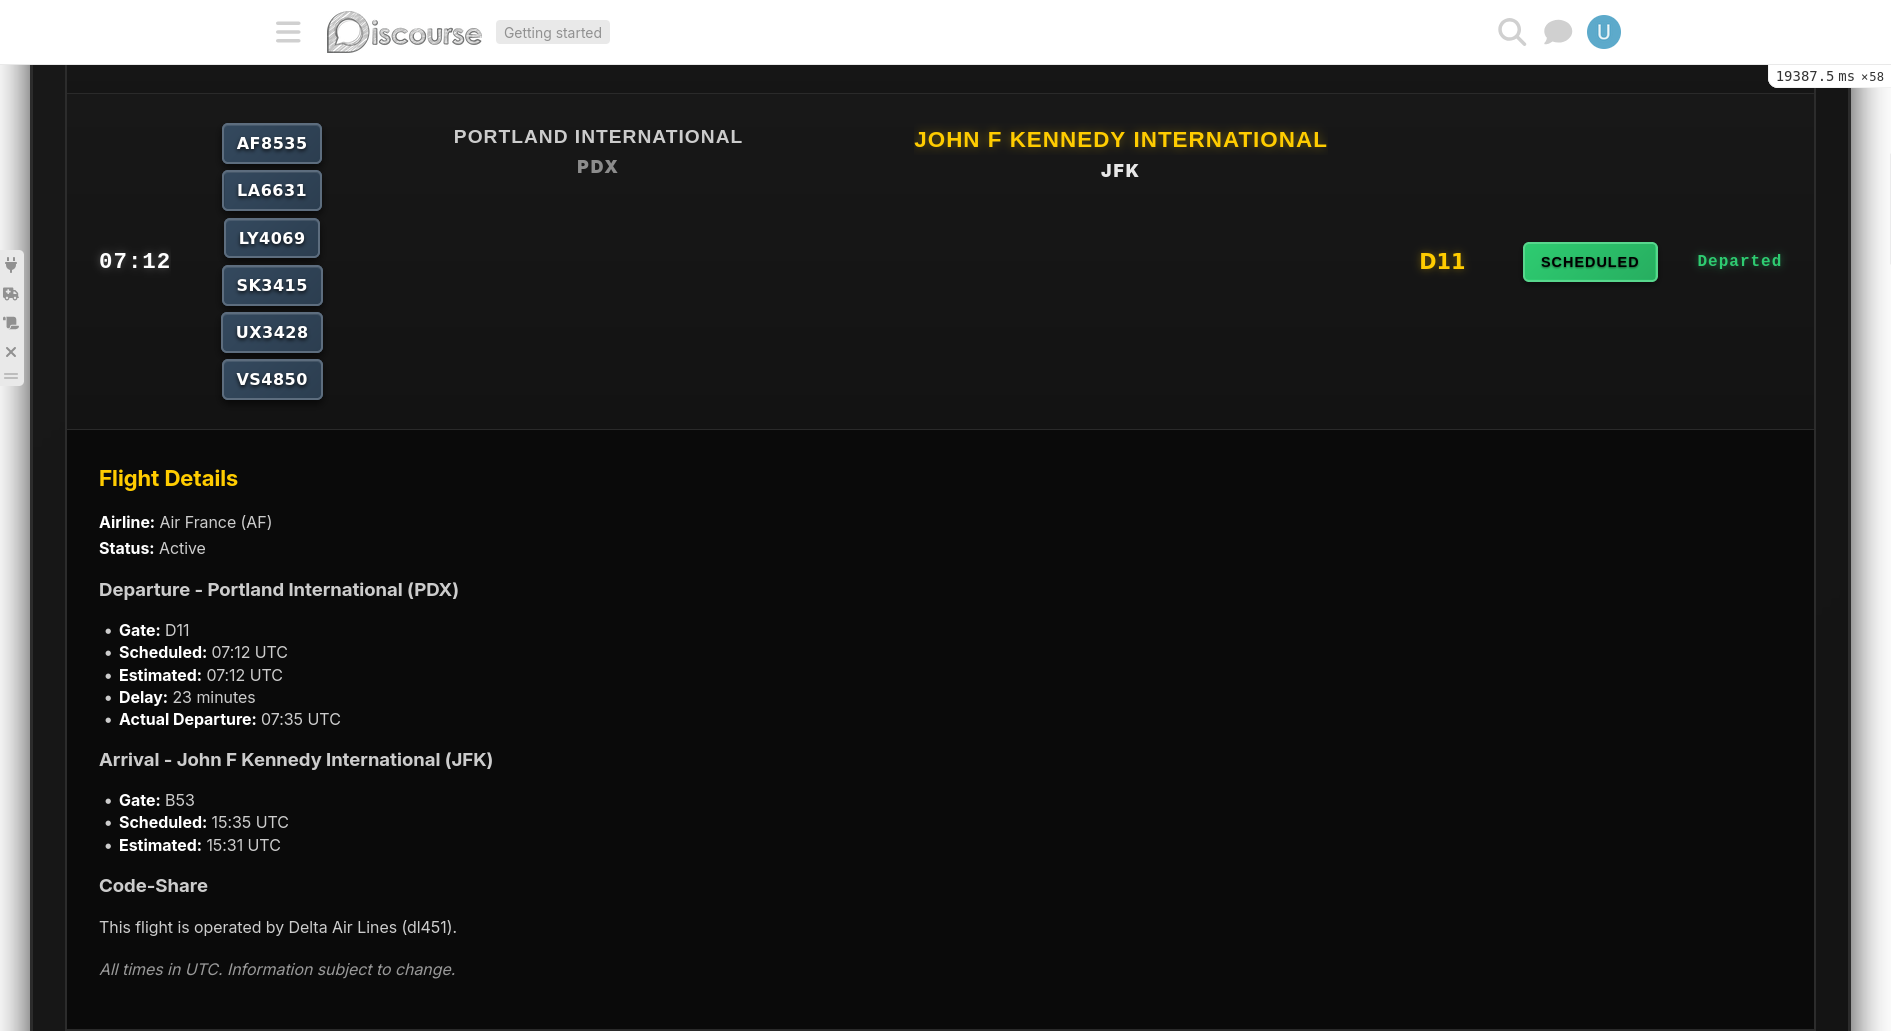The width and height of the screenshot is (1891, 1031).
Task: Click the Getting started button
Action: point(552,33)
